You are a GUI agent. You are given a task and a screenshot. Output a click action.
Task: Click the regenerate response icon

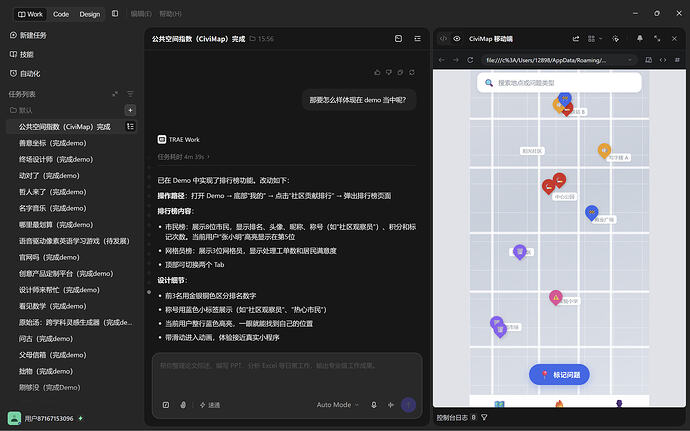pyautogui.click(x=412, y=72)
